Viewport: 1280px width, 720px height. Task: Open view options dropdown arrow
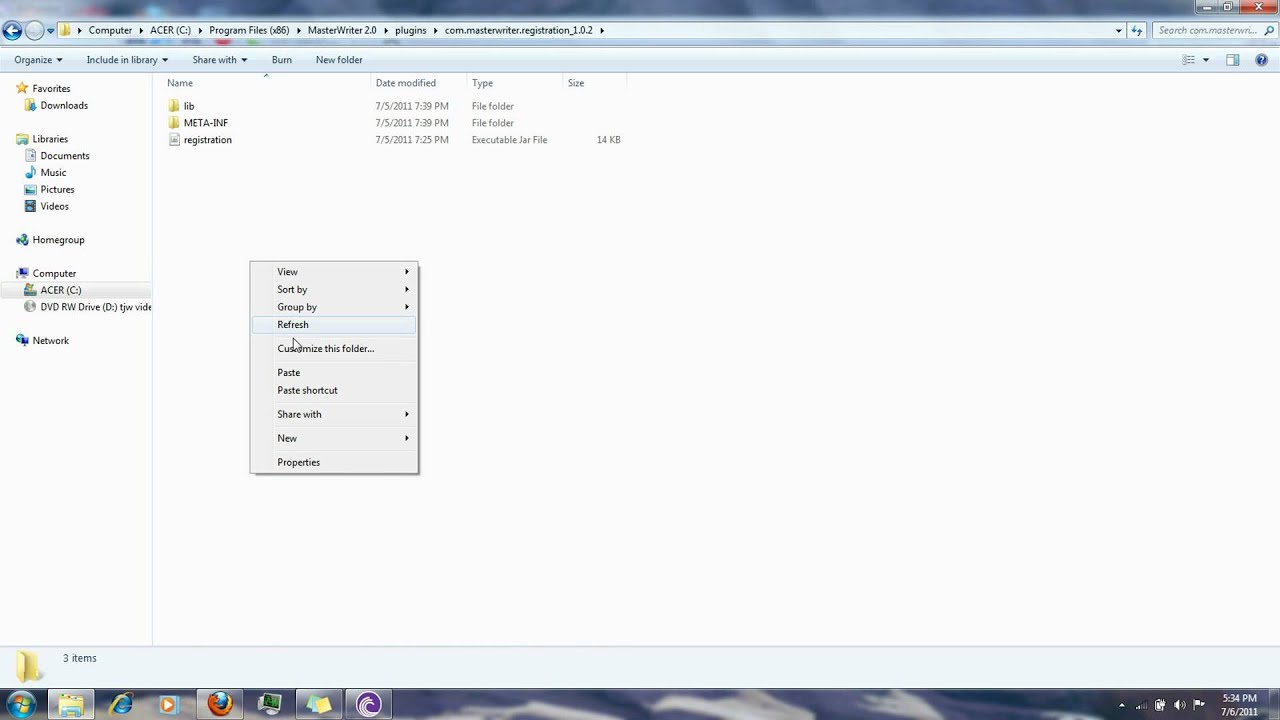(1205, 60)
